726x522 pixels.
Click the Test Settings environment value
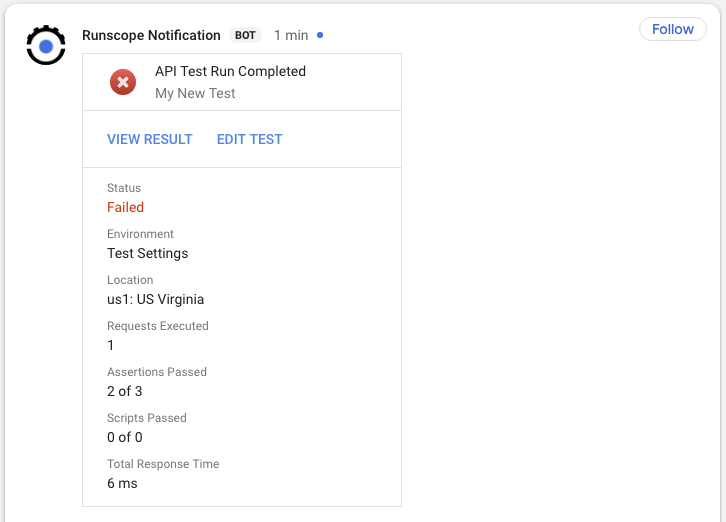click(x=148, y=253)
